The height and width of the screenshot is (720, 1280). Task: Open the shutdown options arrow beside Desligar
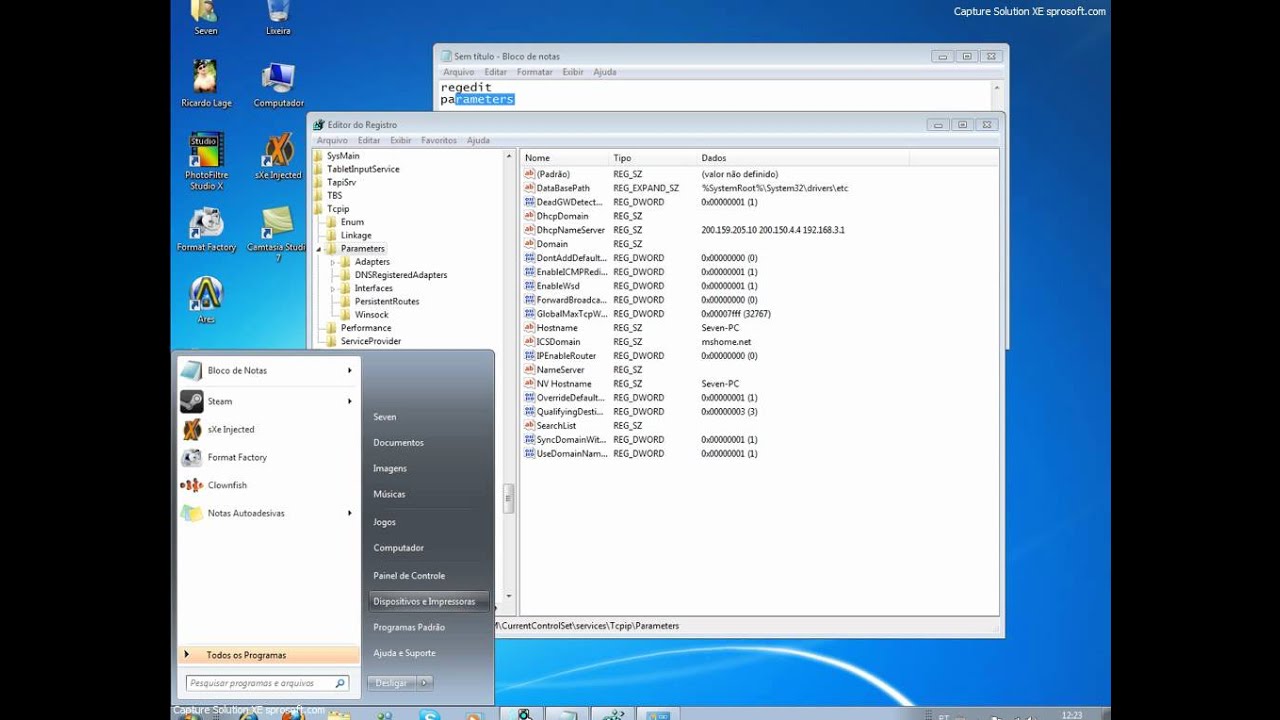(425, 683)
